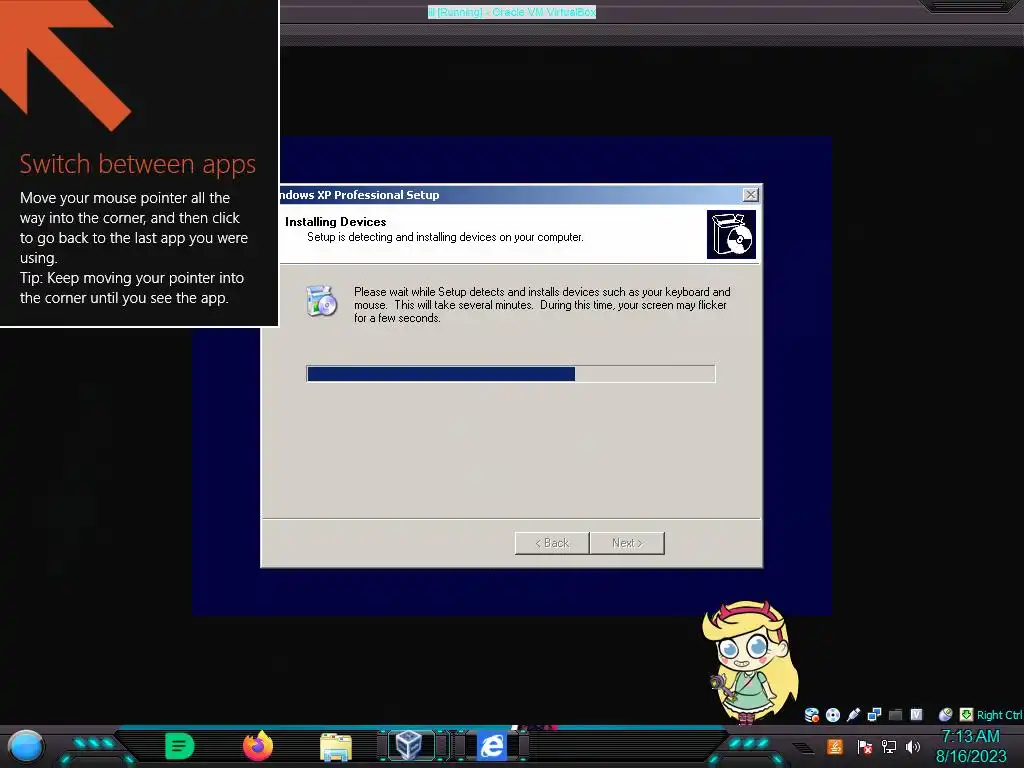Image resolution: width=1024 pixels, height=768 pixels.
Task: Click VirtualBox virtualization V status icon
Action: [916, 715]
